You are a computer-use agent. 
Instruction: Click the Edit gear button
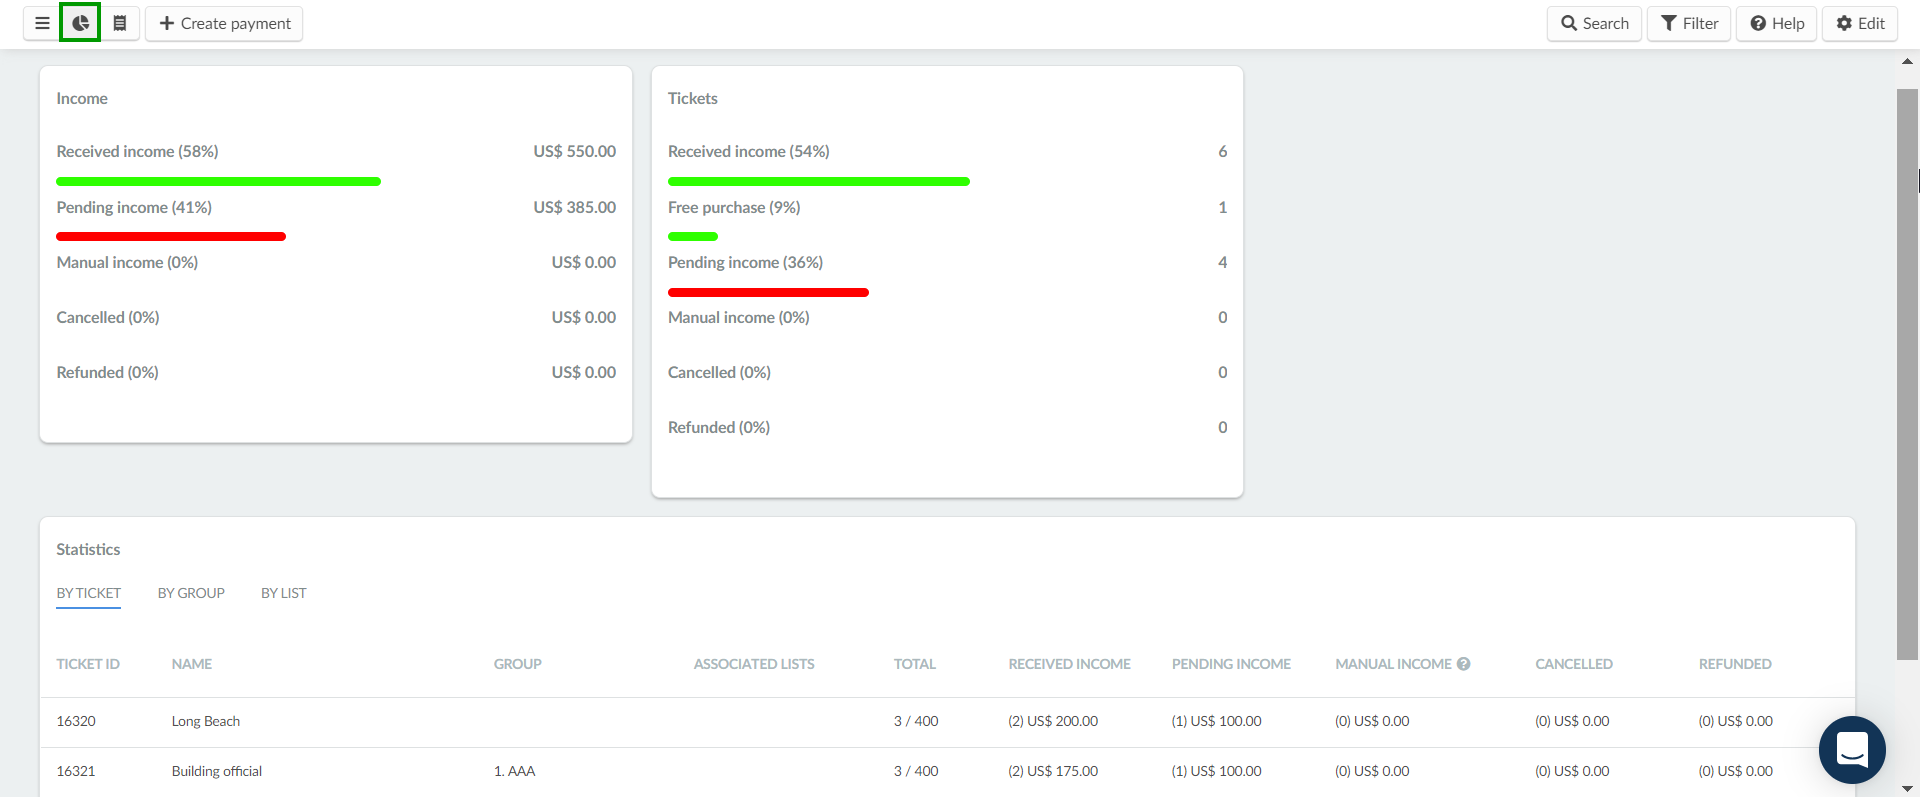coord(1860,23)
